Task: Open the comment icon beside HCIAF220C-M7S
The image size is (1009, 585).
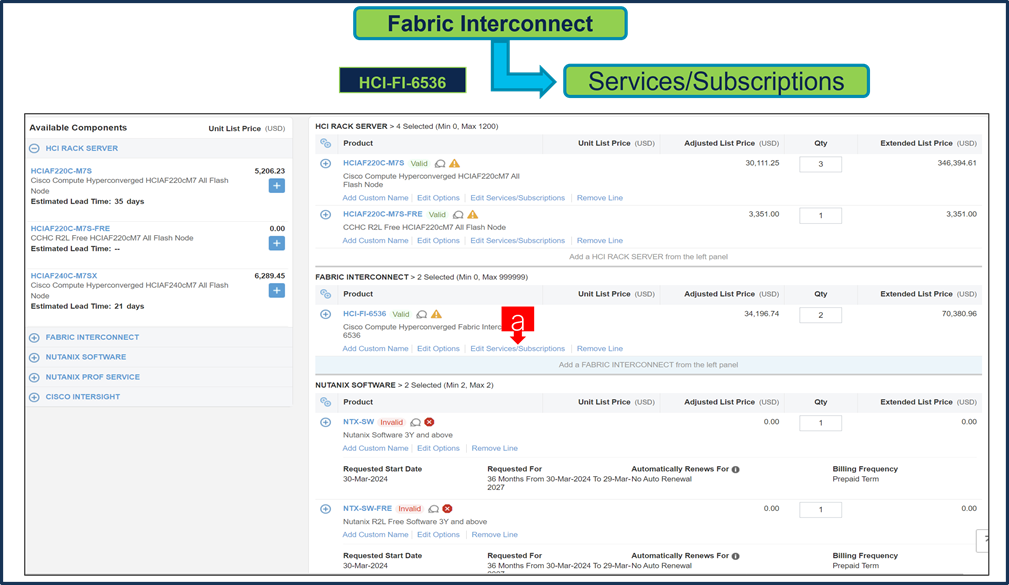Action: click(440, 163)
